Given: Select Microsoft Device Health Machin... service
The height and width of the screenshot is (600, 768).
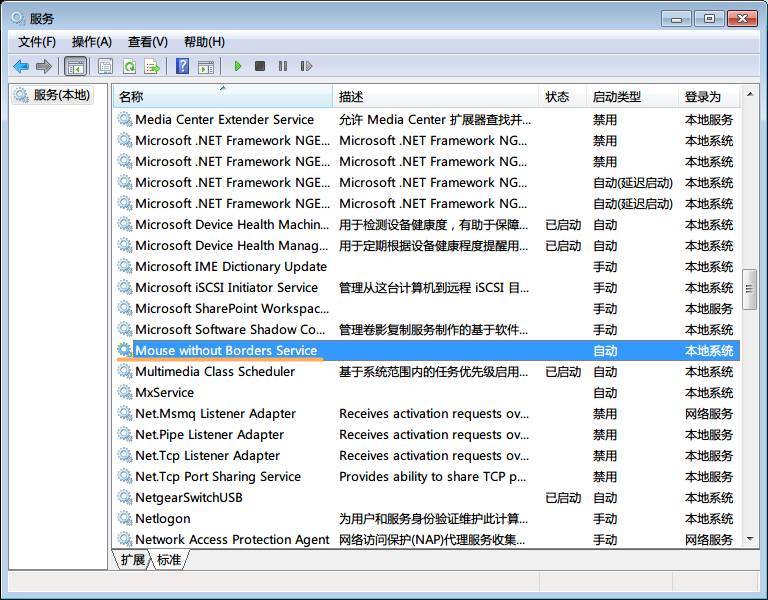Looking at the screenshot, I should click(x=428, y=224).
